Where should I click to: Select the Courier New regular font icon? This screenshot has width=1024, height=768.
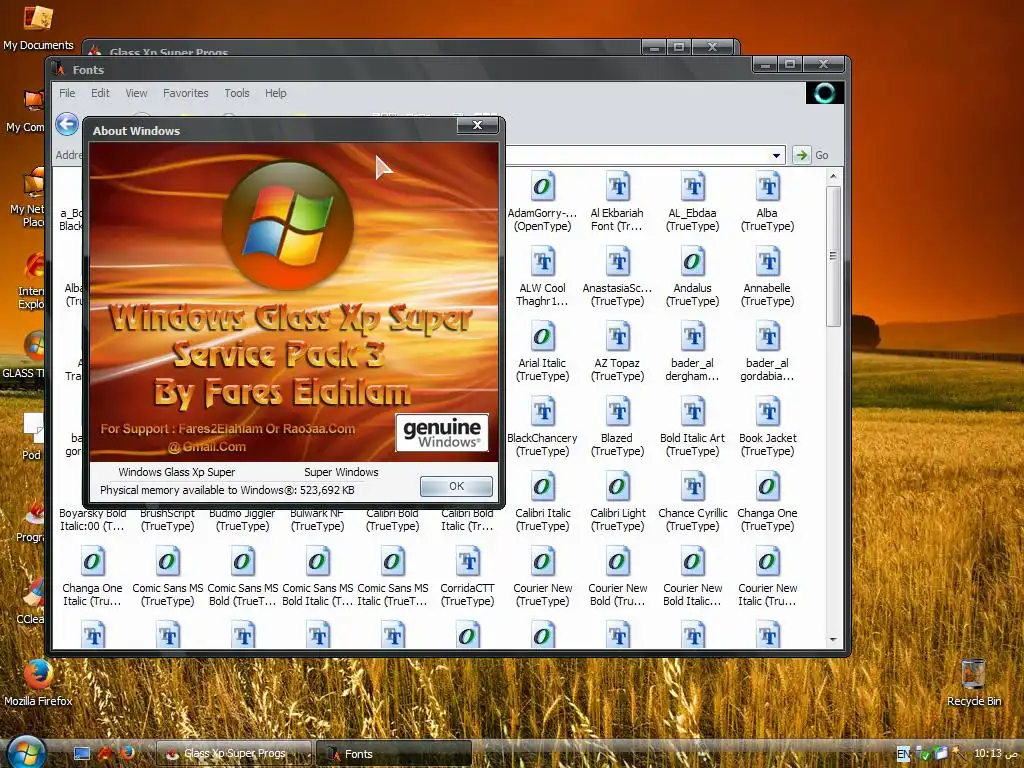point(542,562)
